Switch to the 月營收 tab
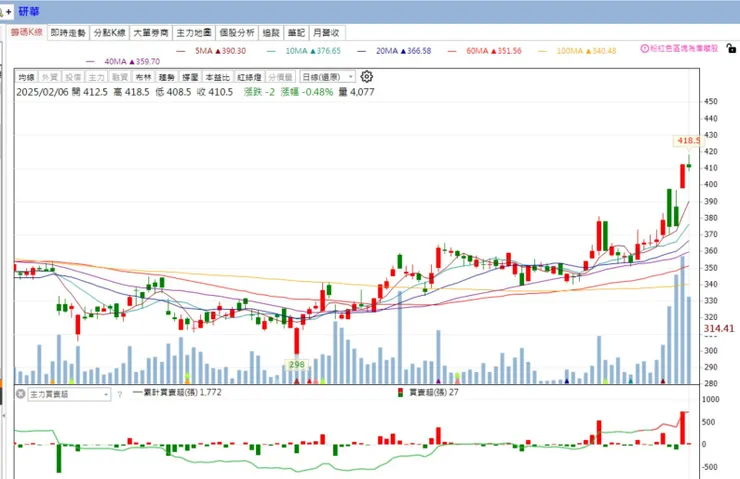Image resolution: width=740 pixels, height=479 pixels. [326, 33]
